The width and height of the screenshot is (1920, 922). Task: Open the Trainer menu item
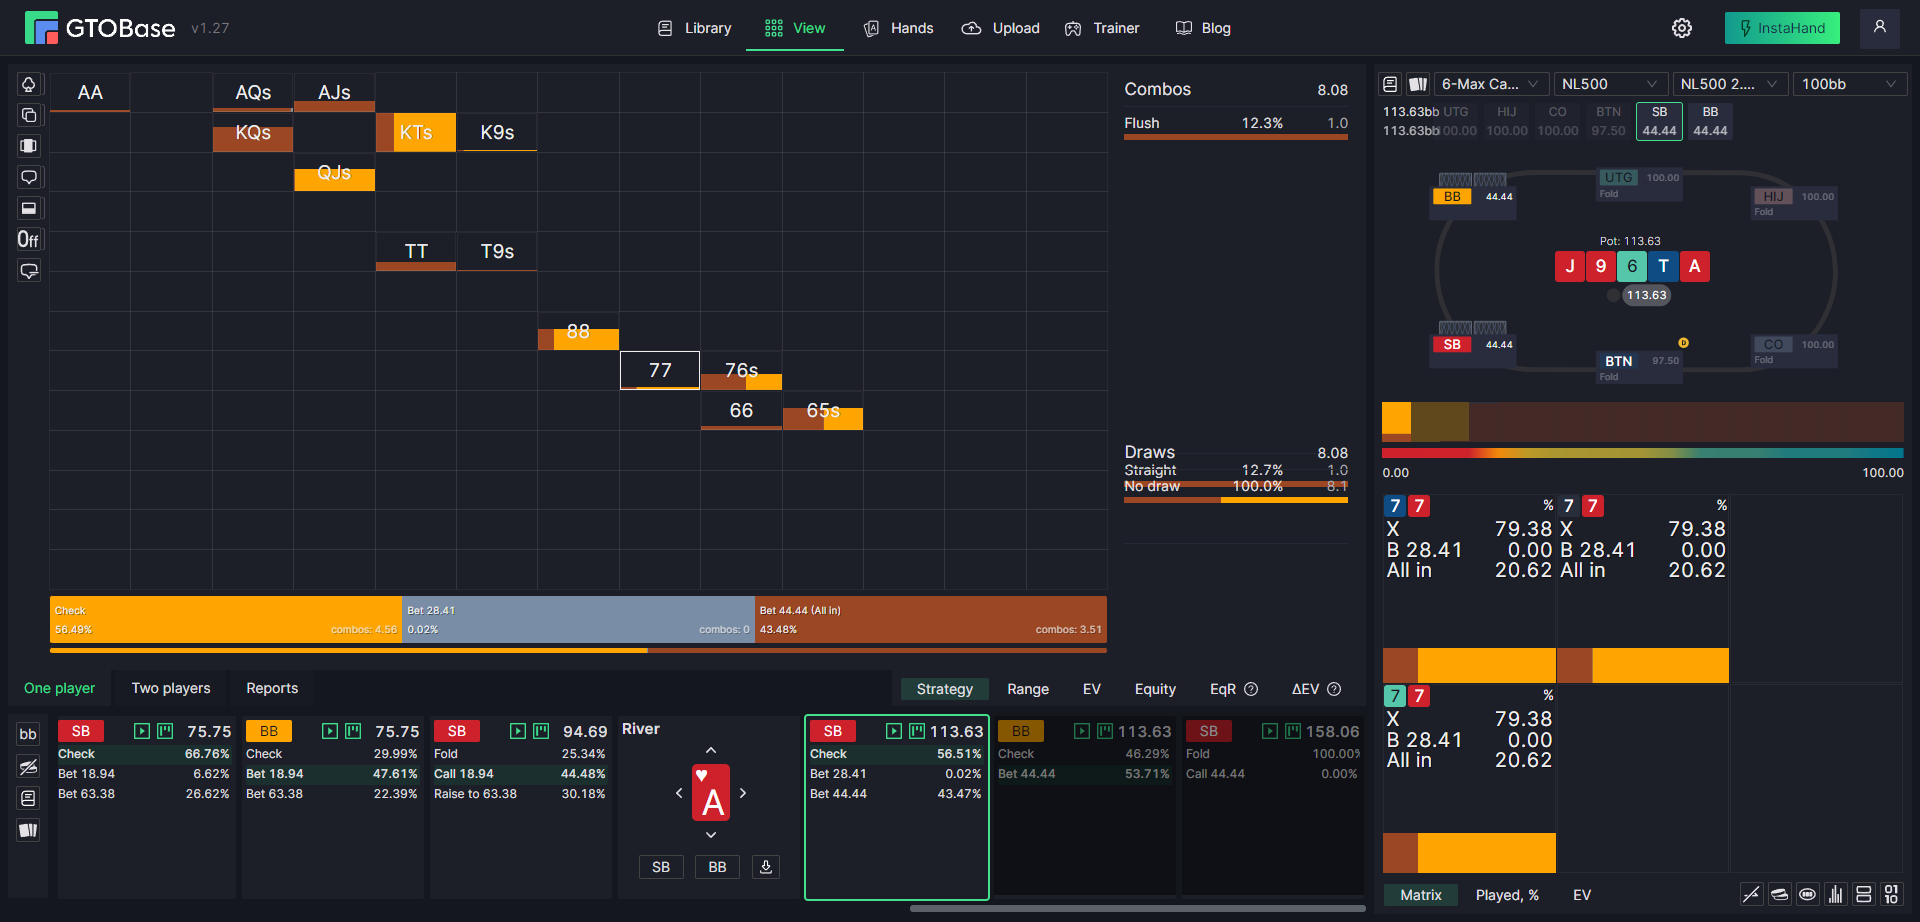[x=1102, y=28]
